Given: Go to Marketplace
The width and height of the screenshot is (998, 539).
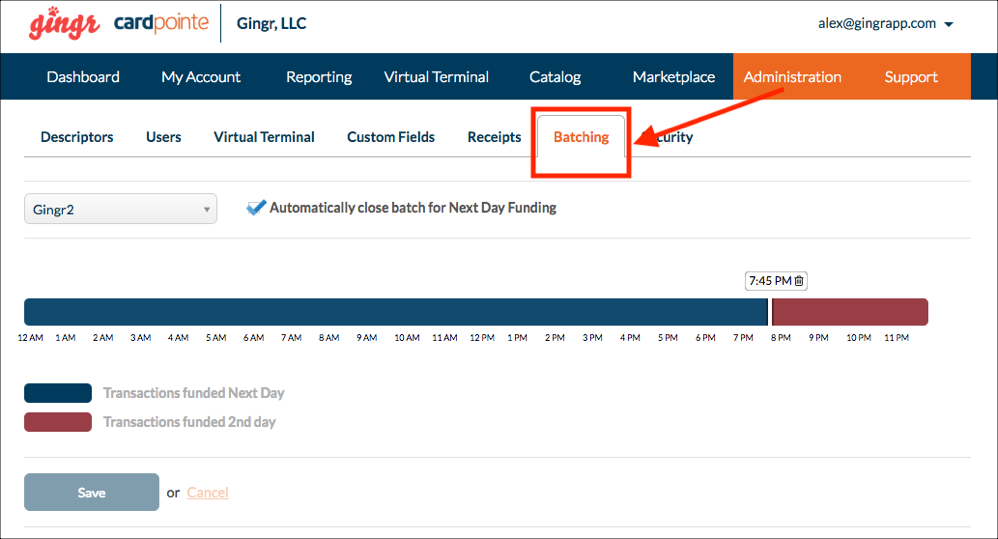Looking at the screenshot, I should tap(673, 77).
